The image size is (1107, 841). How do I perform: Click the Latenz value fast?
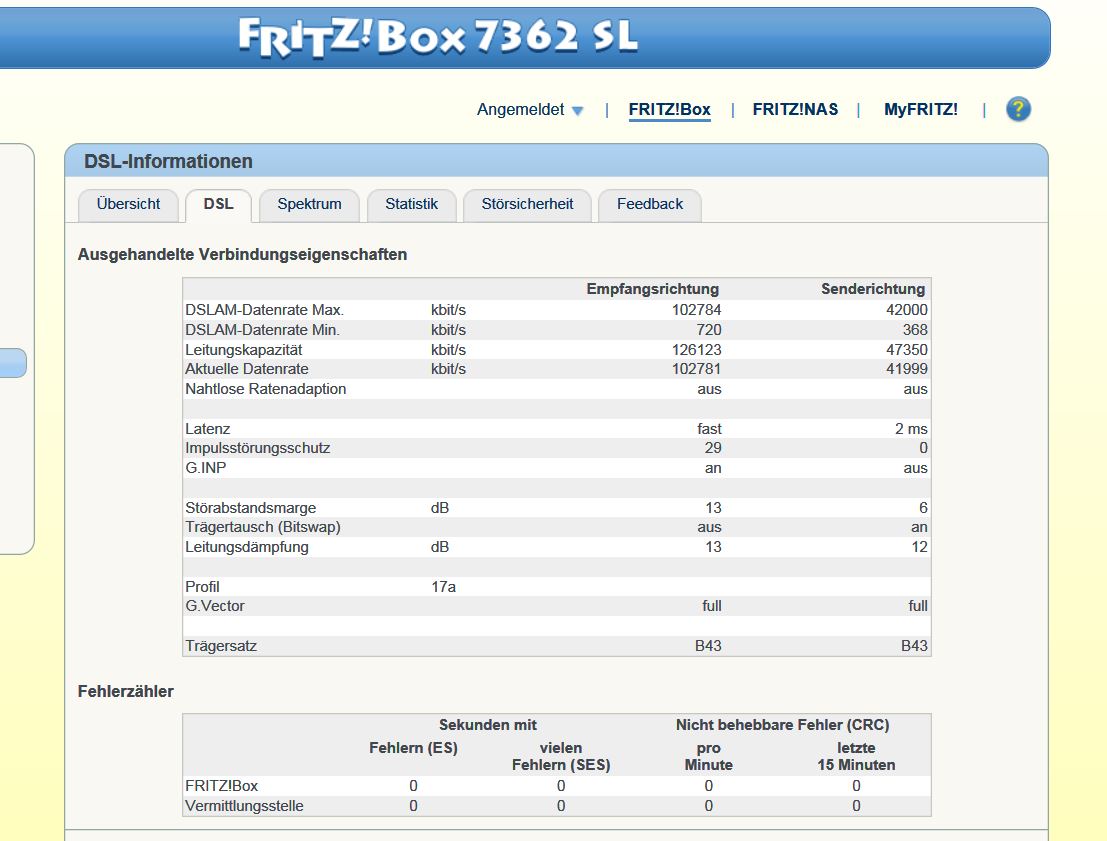click(x=709, y=429)
